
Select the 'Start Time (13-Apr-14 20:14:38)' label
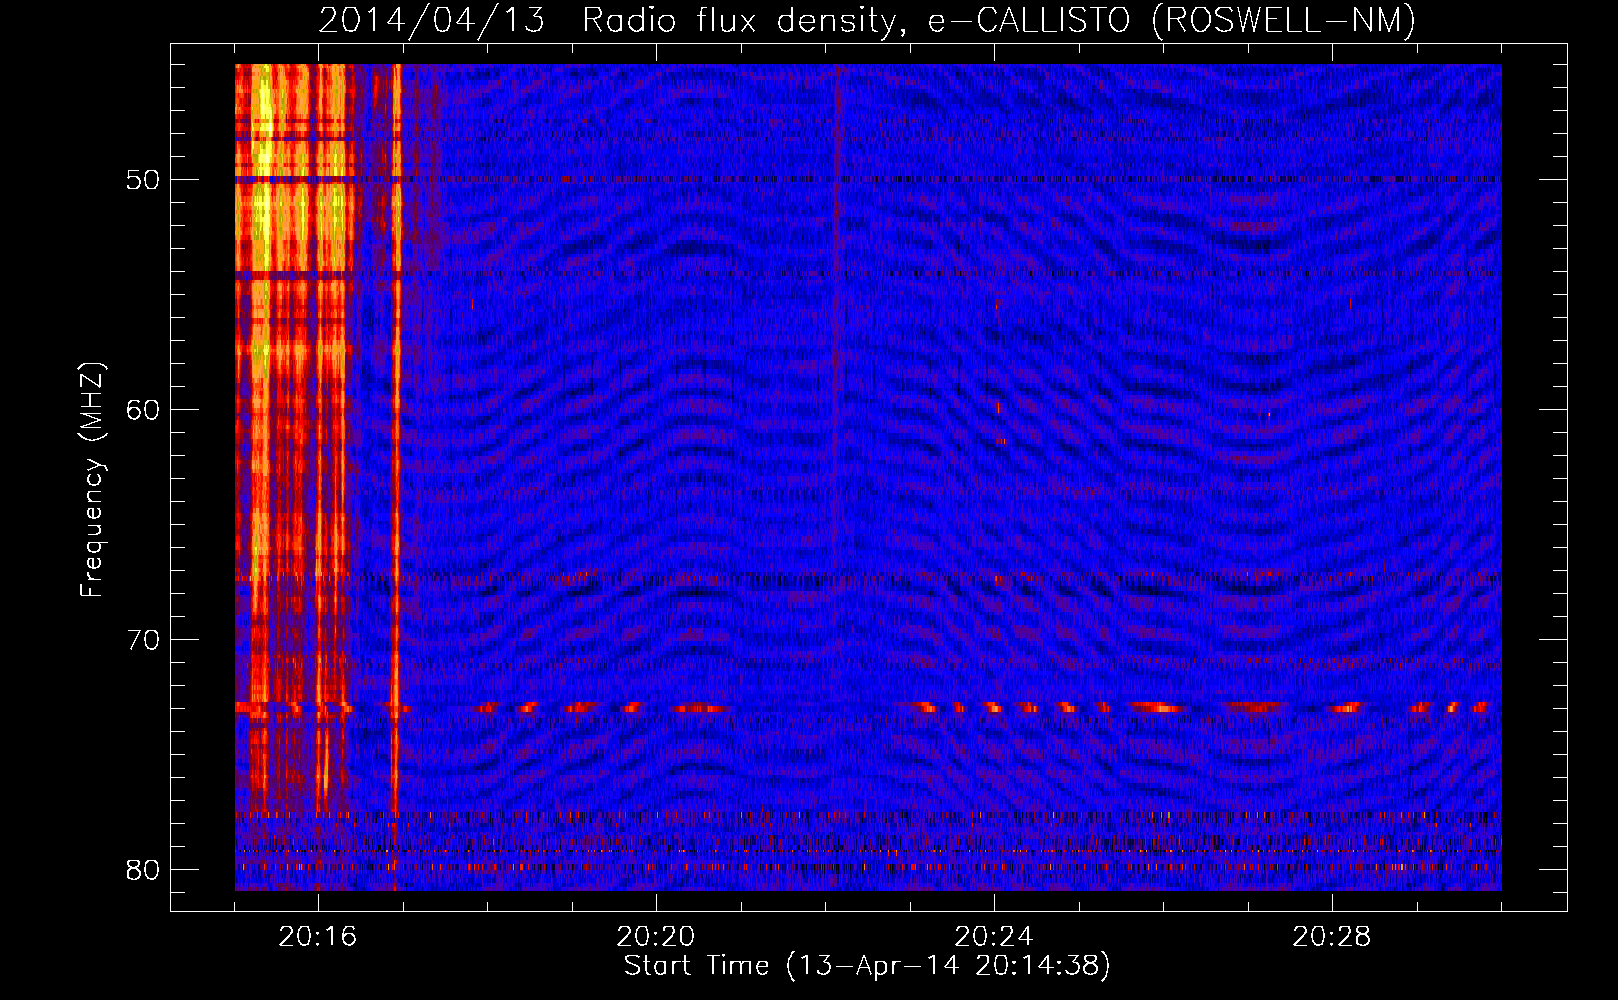click(867, 966)
